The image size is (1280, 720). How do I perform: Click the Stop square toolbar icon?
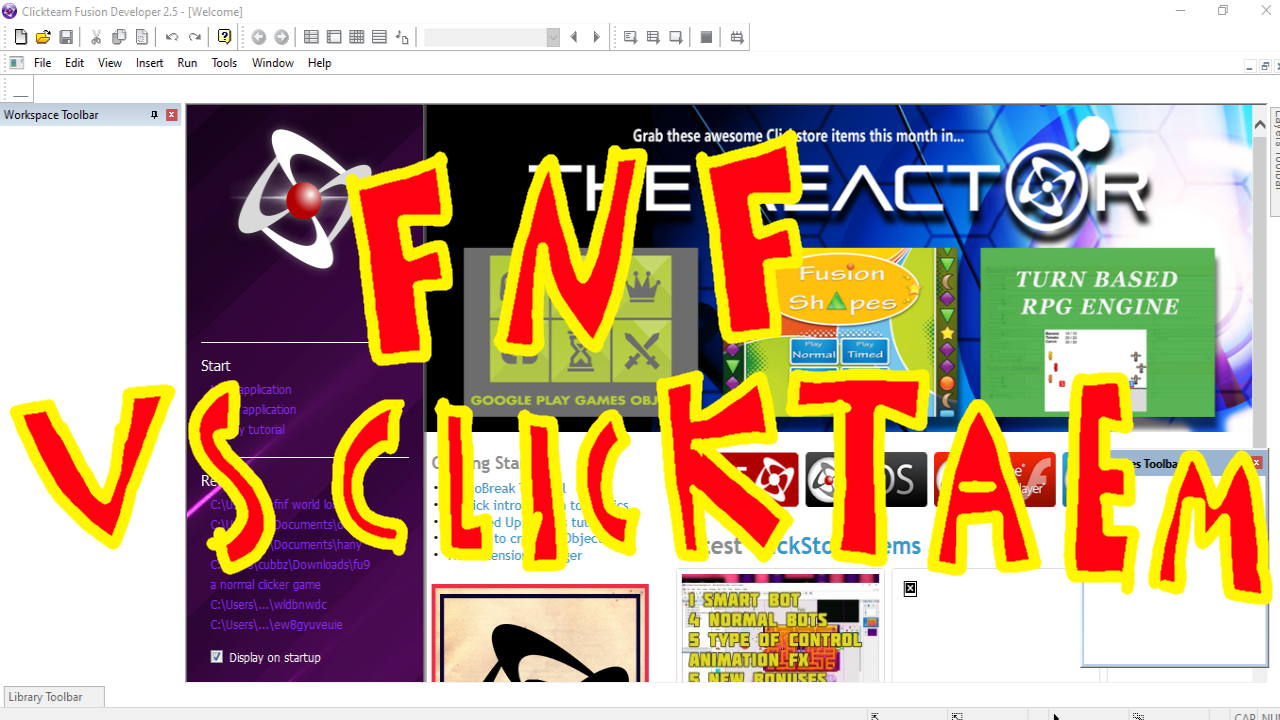click(706, 37)
